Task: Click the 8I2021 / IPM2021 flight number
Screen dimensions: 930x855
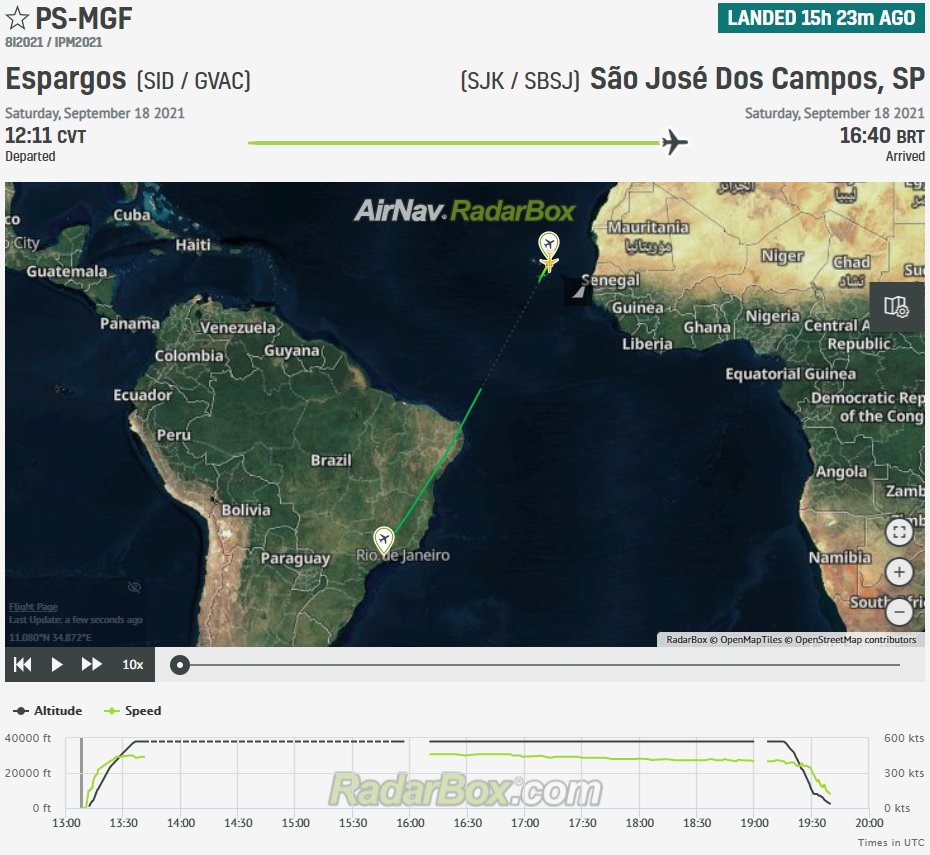Action: pyautogui.click(x=53, y=43)
